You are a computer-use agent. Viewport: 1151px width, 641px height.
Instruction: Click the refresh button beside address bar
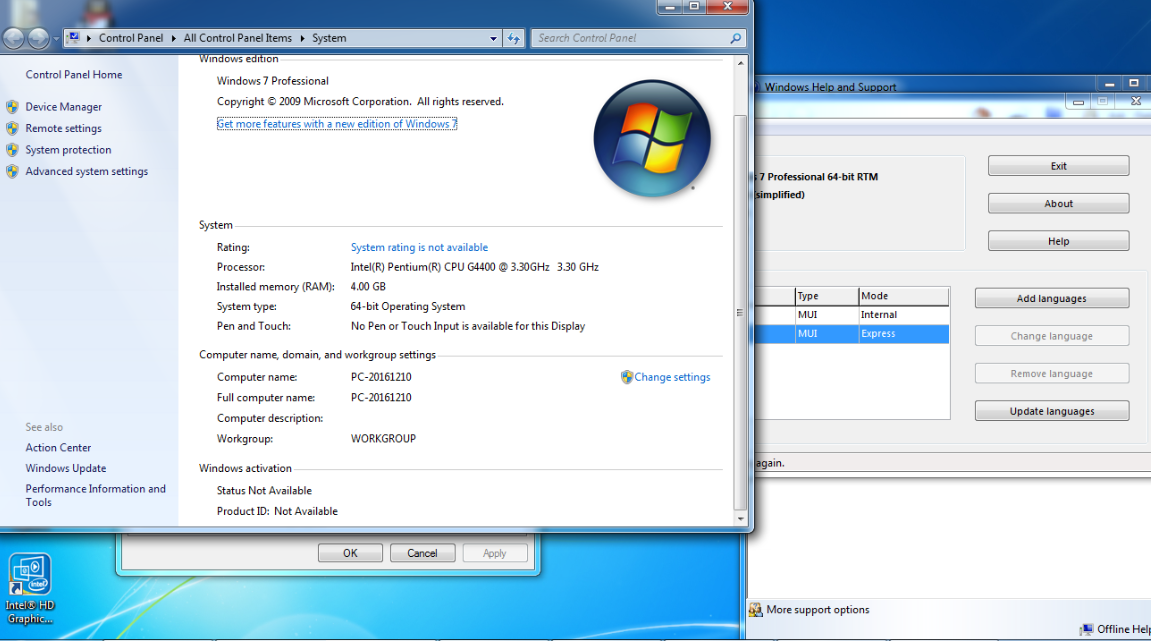(514, 38)
